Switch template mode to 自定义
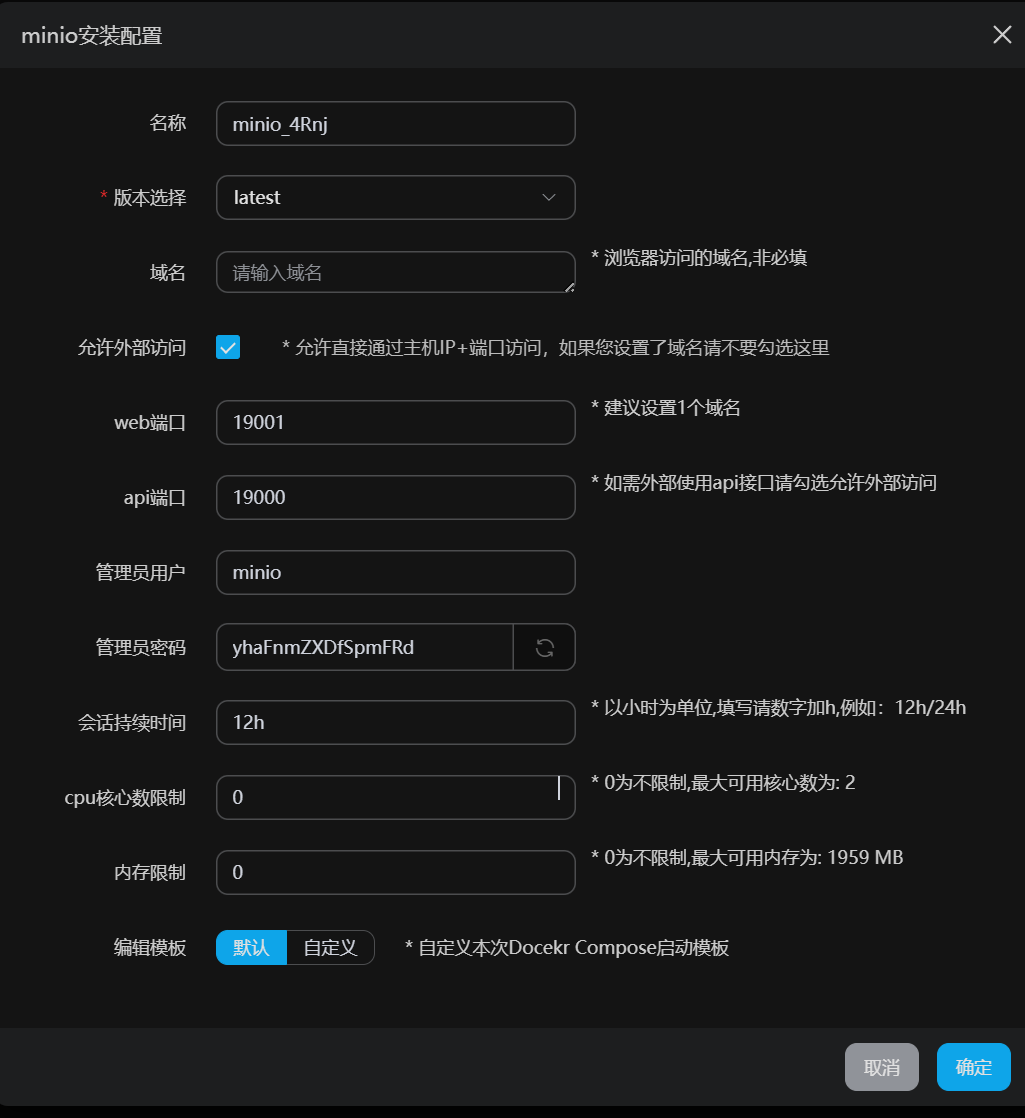Image resolution: width=1025 pixels, height=1118 pixels. click(x=330, y=947)
